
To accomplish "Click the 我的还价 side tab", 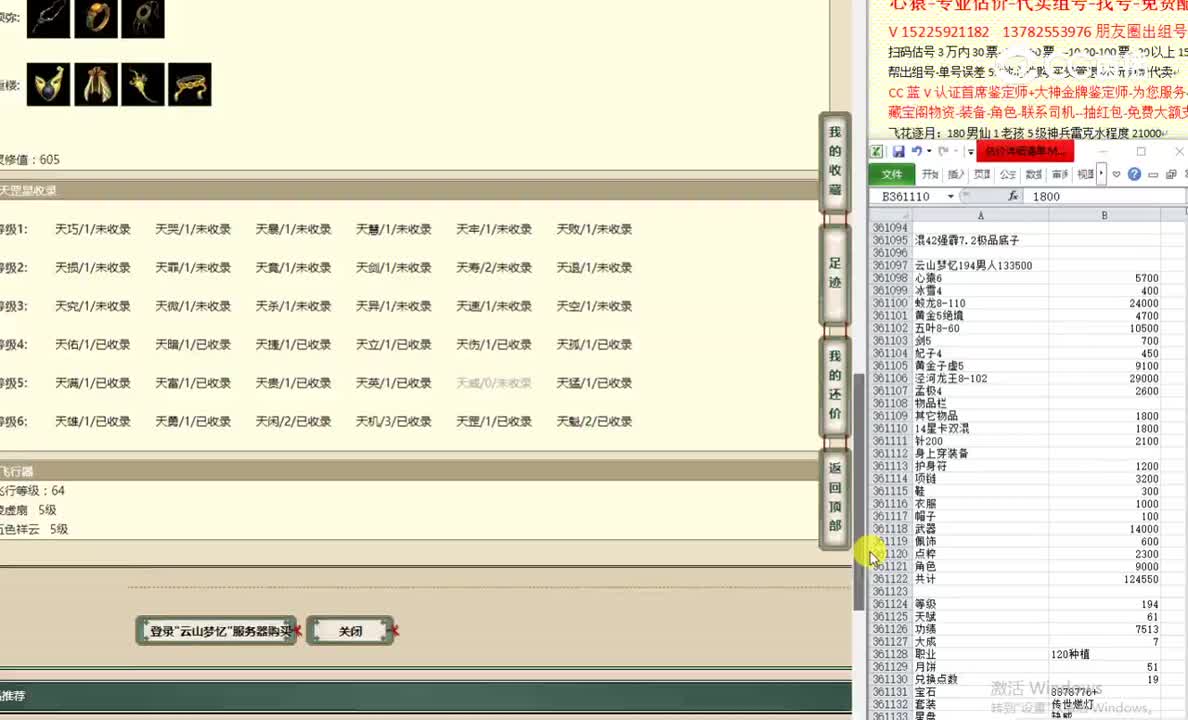I will tap(835, 385).
